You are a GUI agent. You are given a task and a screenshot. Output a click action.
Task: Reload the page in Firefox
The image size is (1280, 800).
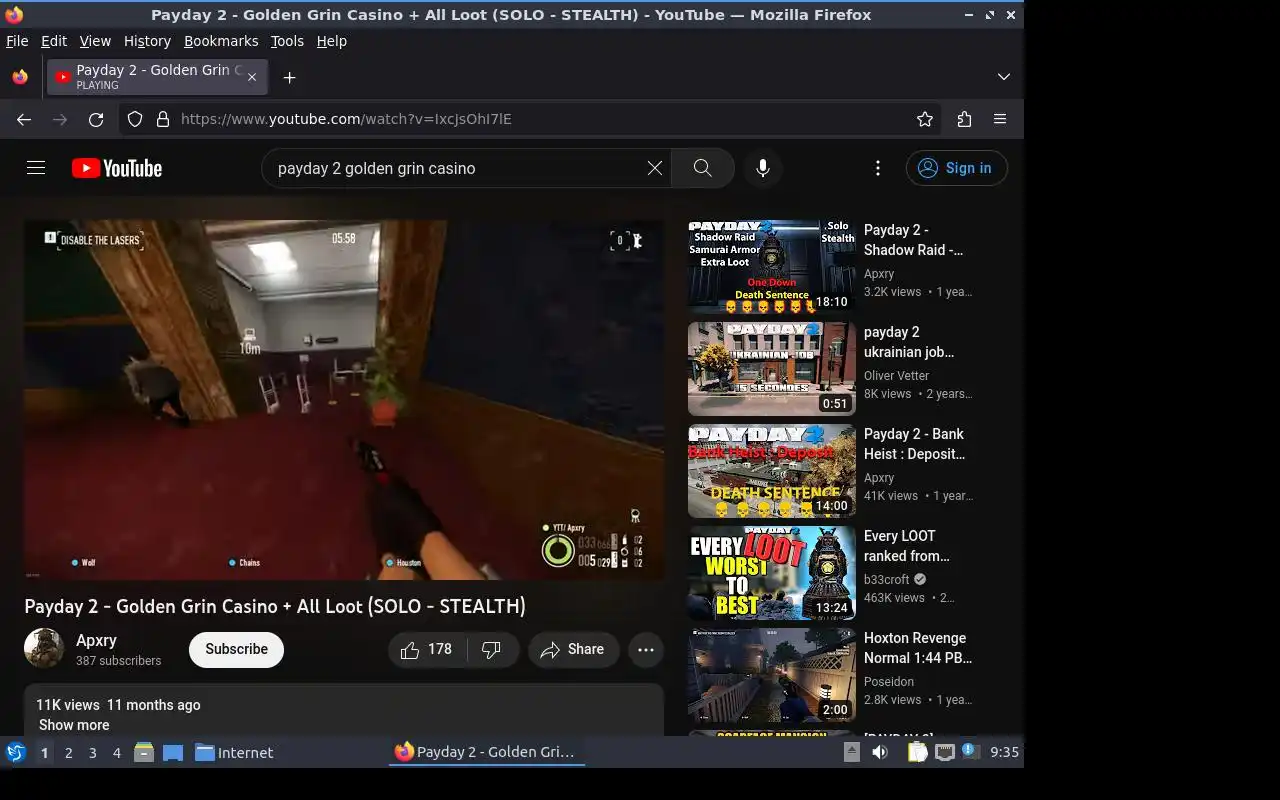[x=96, y=119]
